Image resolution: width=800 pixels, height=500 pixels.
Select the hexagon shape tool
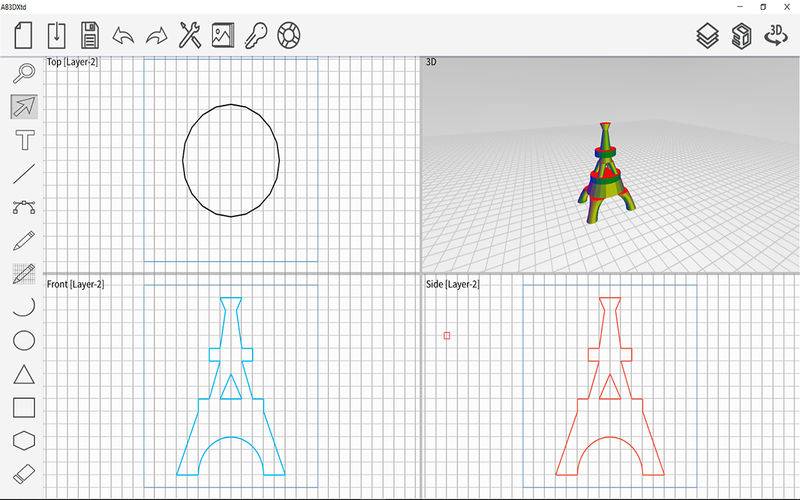point(24,441)
